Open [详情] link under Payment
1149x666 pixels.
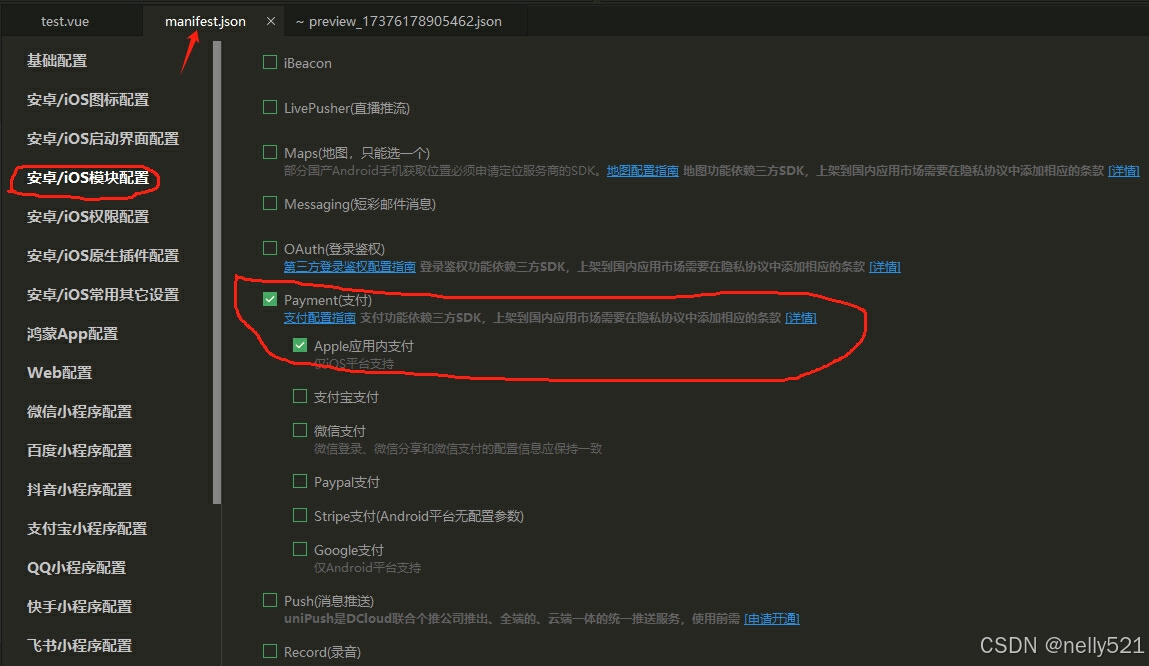pyautogui.click(x=800, y=318)
